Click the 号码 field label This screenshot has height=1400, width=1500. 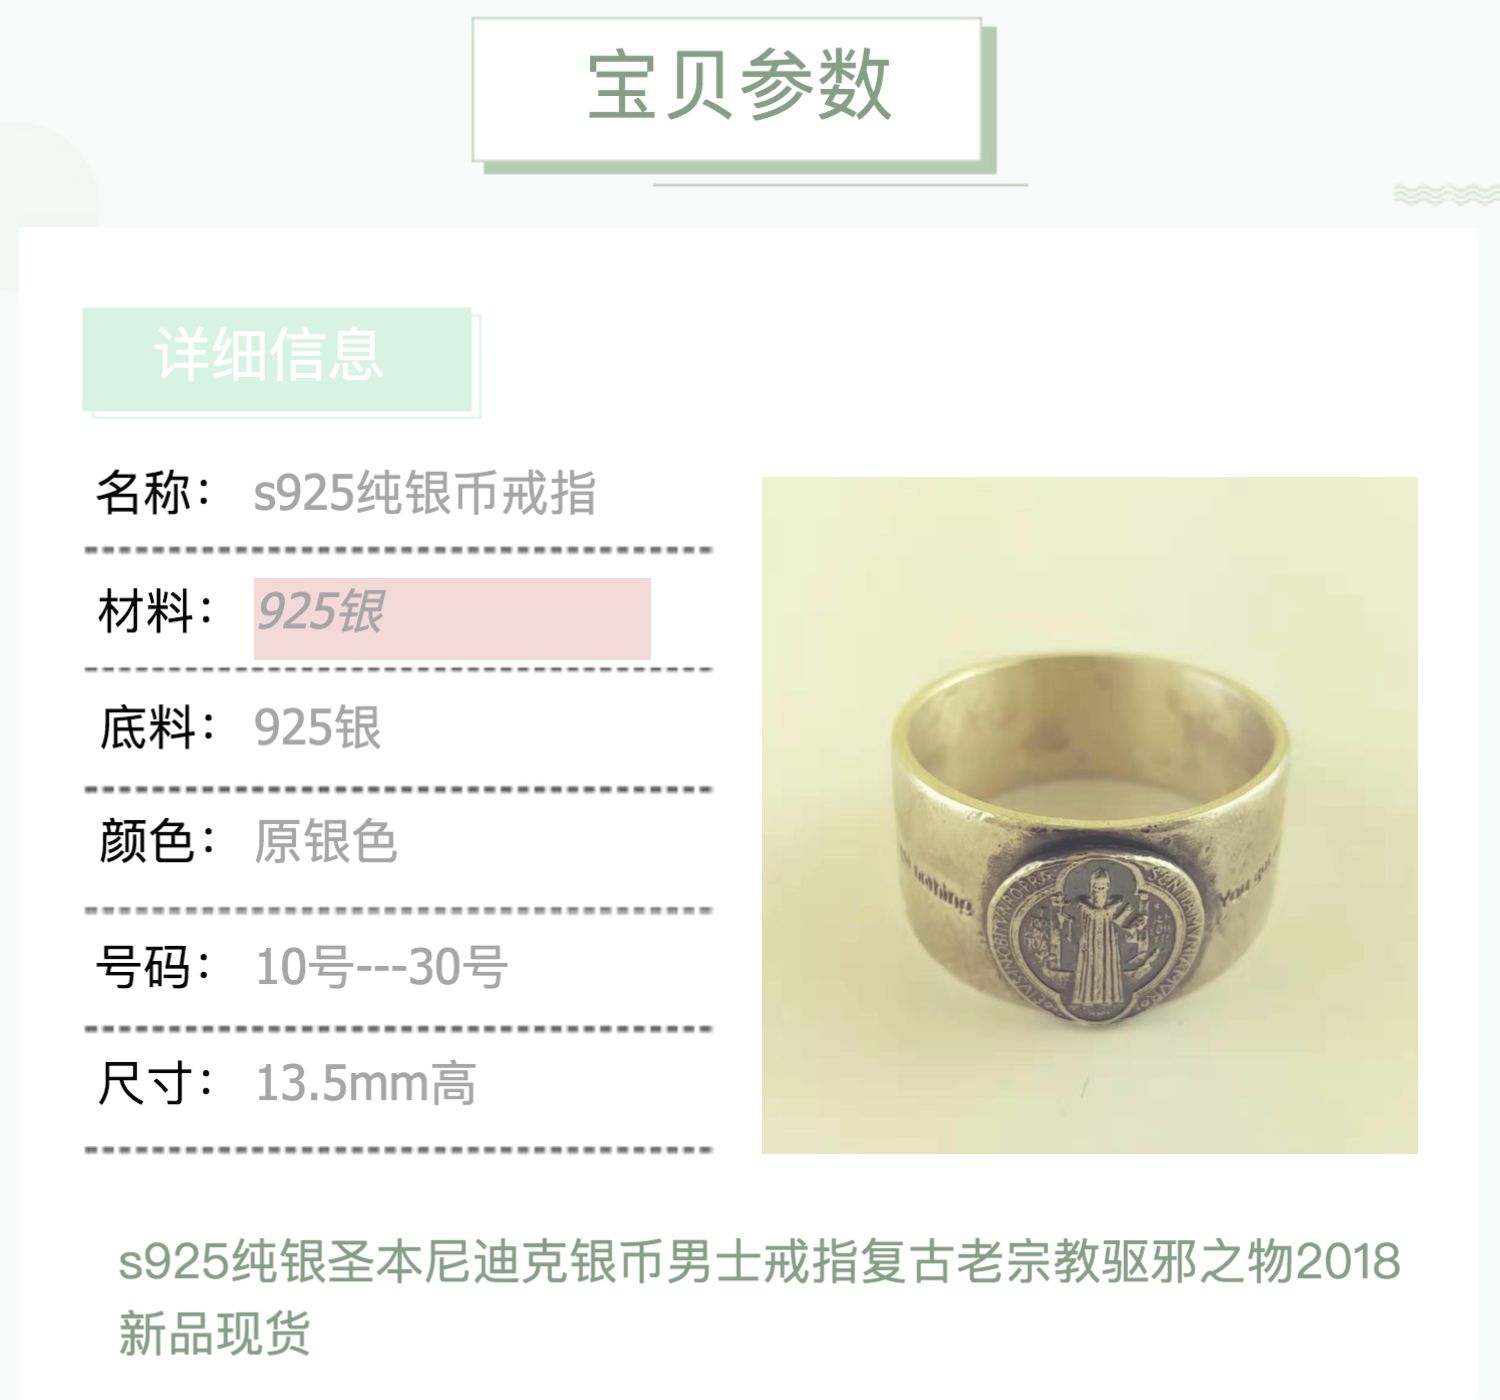(154, 966)
